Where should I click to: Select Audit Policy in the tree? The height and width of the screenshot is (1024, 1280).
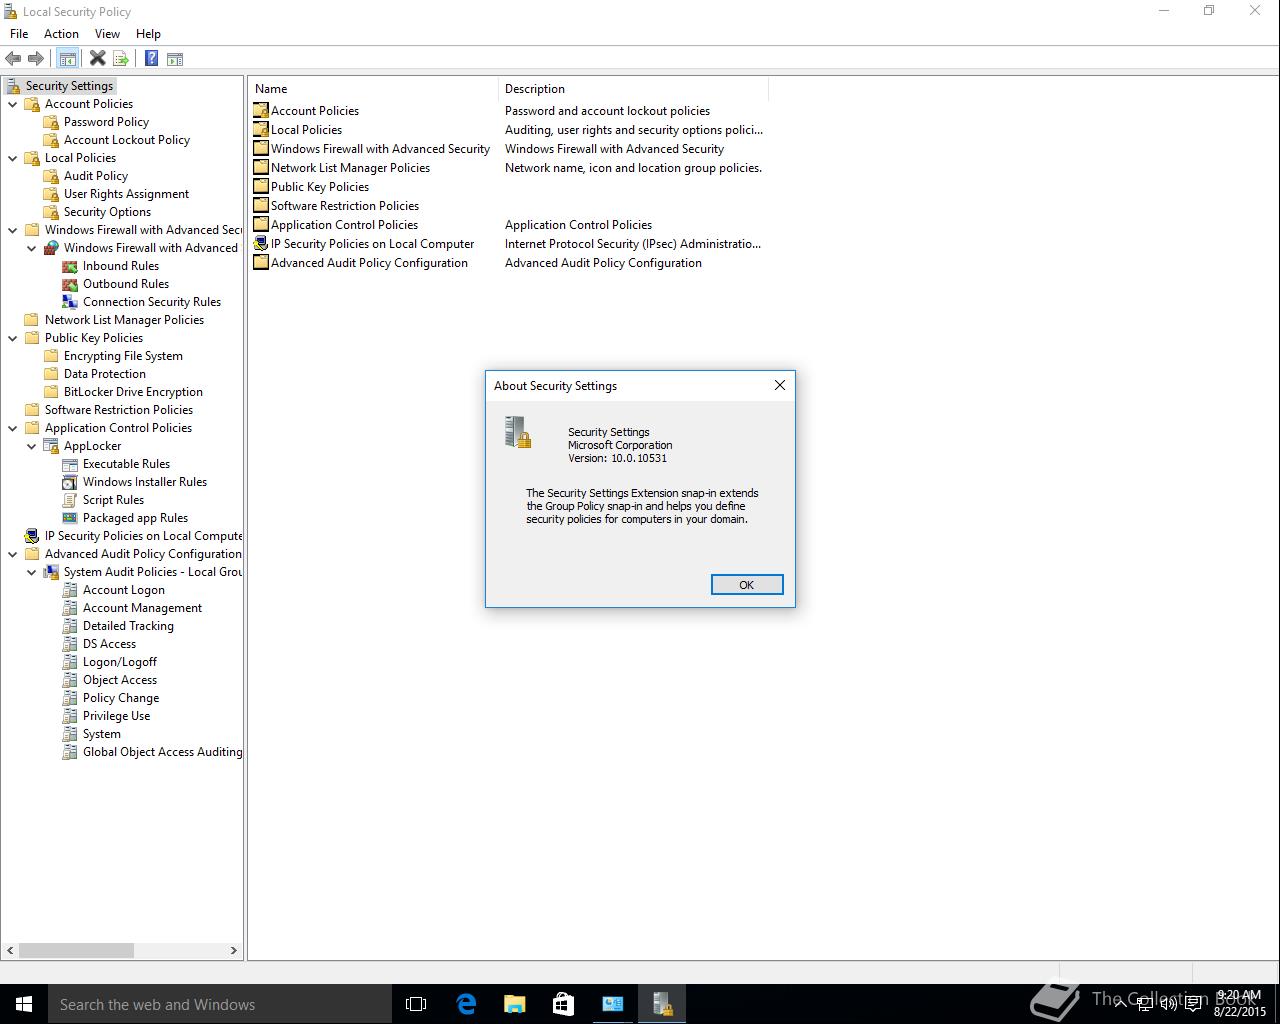[x=96, y=176]
